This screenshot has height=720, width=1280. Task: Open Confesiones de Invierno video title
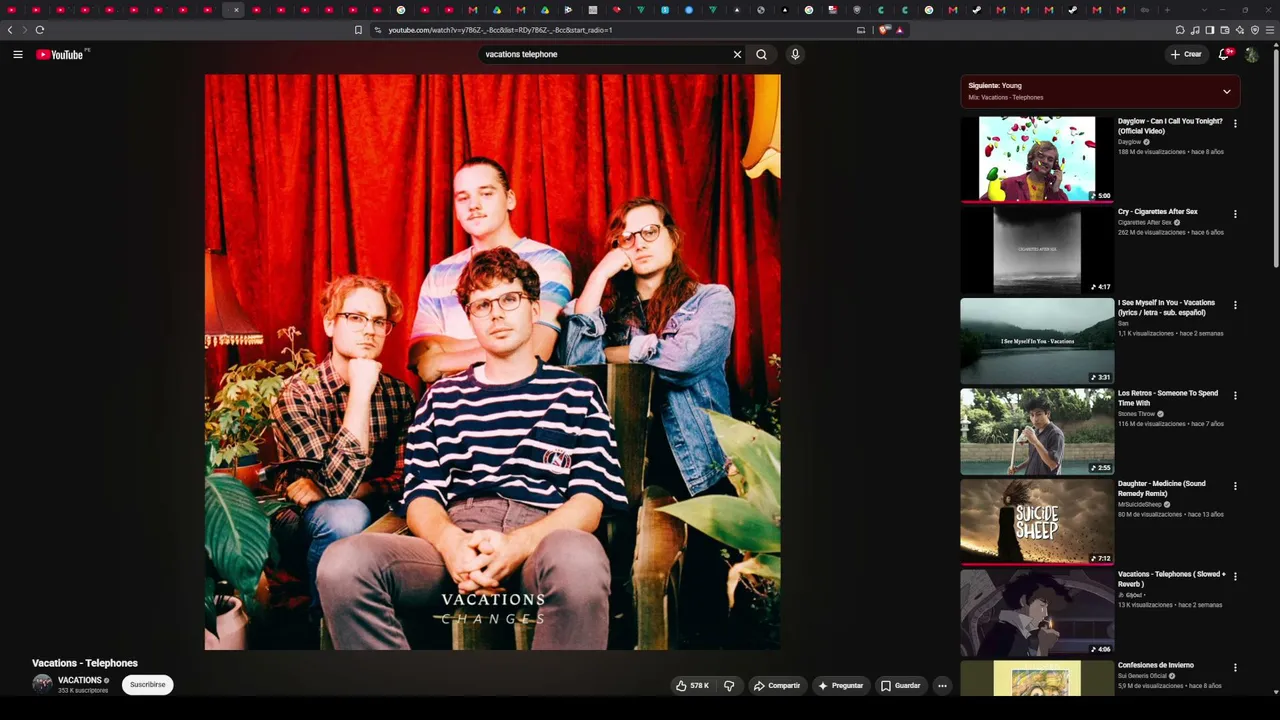click(x=1156, y=665)
